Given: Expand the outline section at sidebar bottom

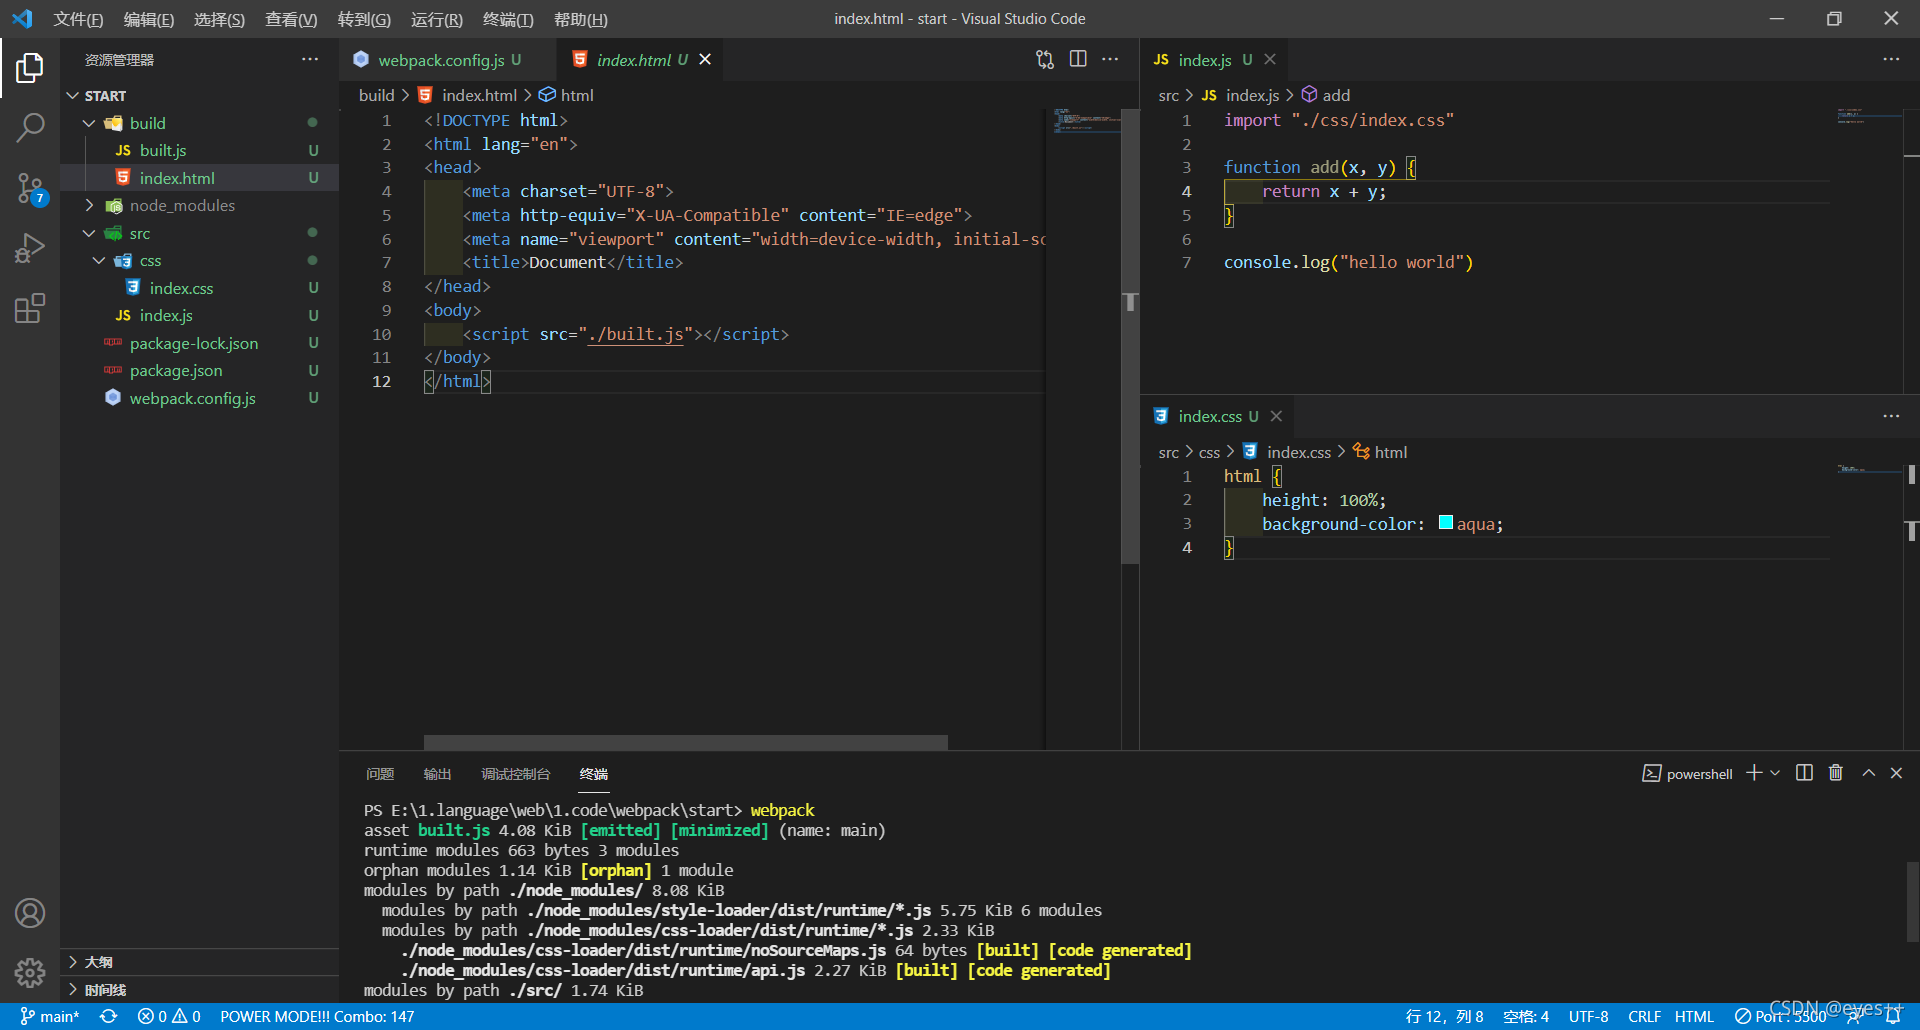Looking at the screenshot, I should [x=199, y=962].
